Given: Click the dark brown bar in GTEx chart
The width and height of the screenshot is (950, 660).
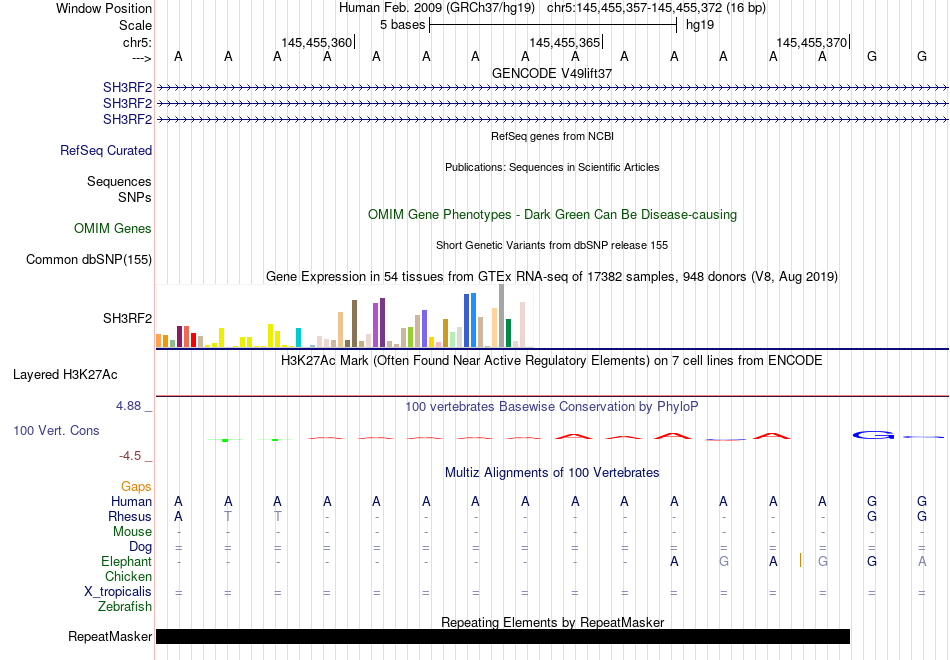Looking at the screenshot, I should tap(354, 324).
